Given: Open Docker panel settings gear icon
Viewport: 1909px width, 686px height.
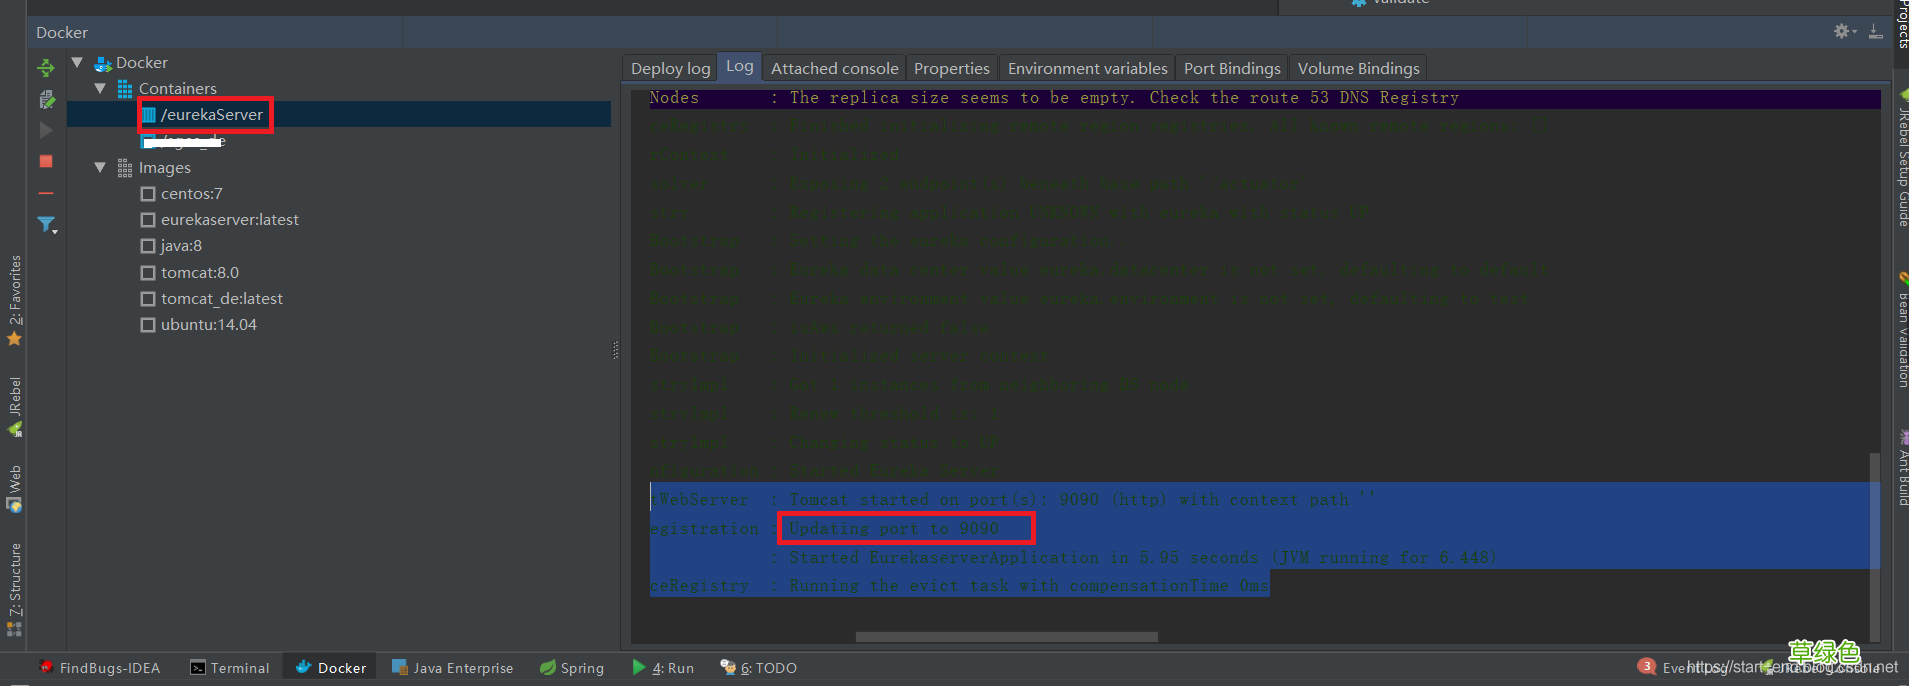Looking at the screenshot, I should click(1842, 32).
